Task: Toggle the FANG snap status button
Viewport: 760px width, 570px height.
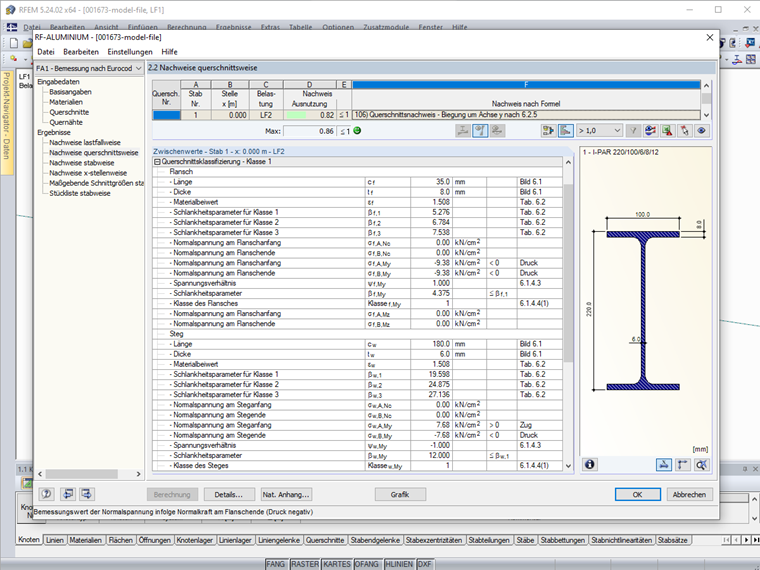Action: pos(277,564)
